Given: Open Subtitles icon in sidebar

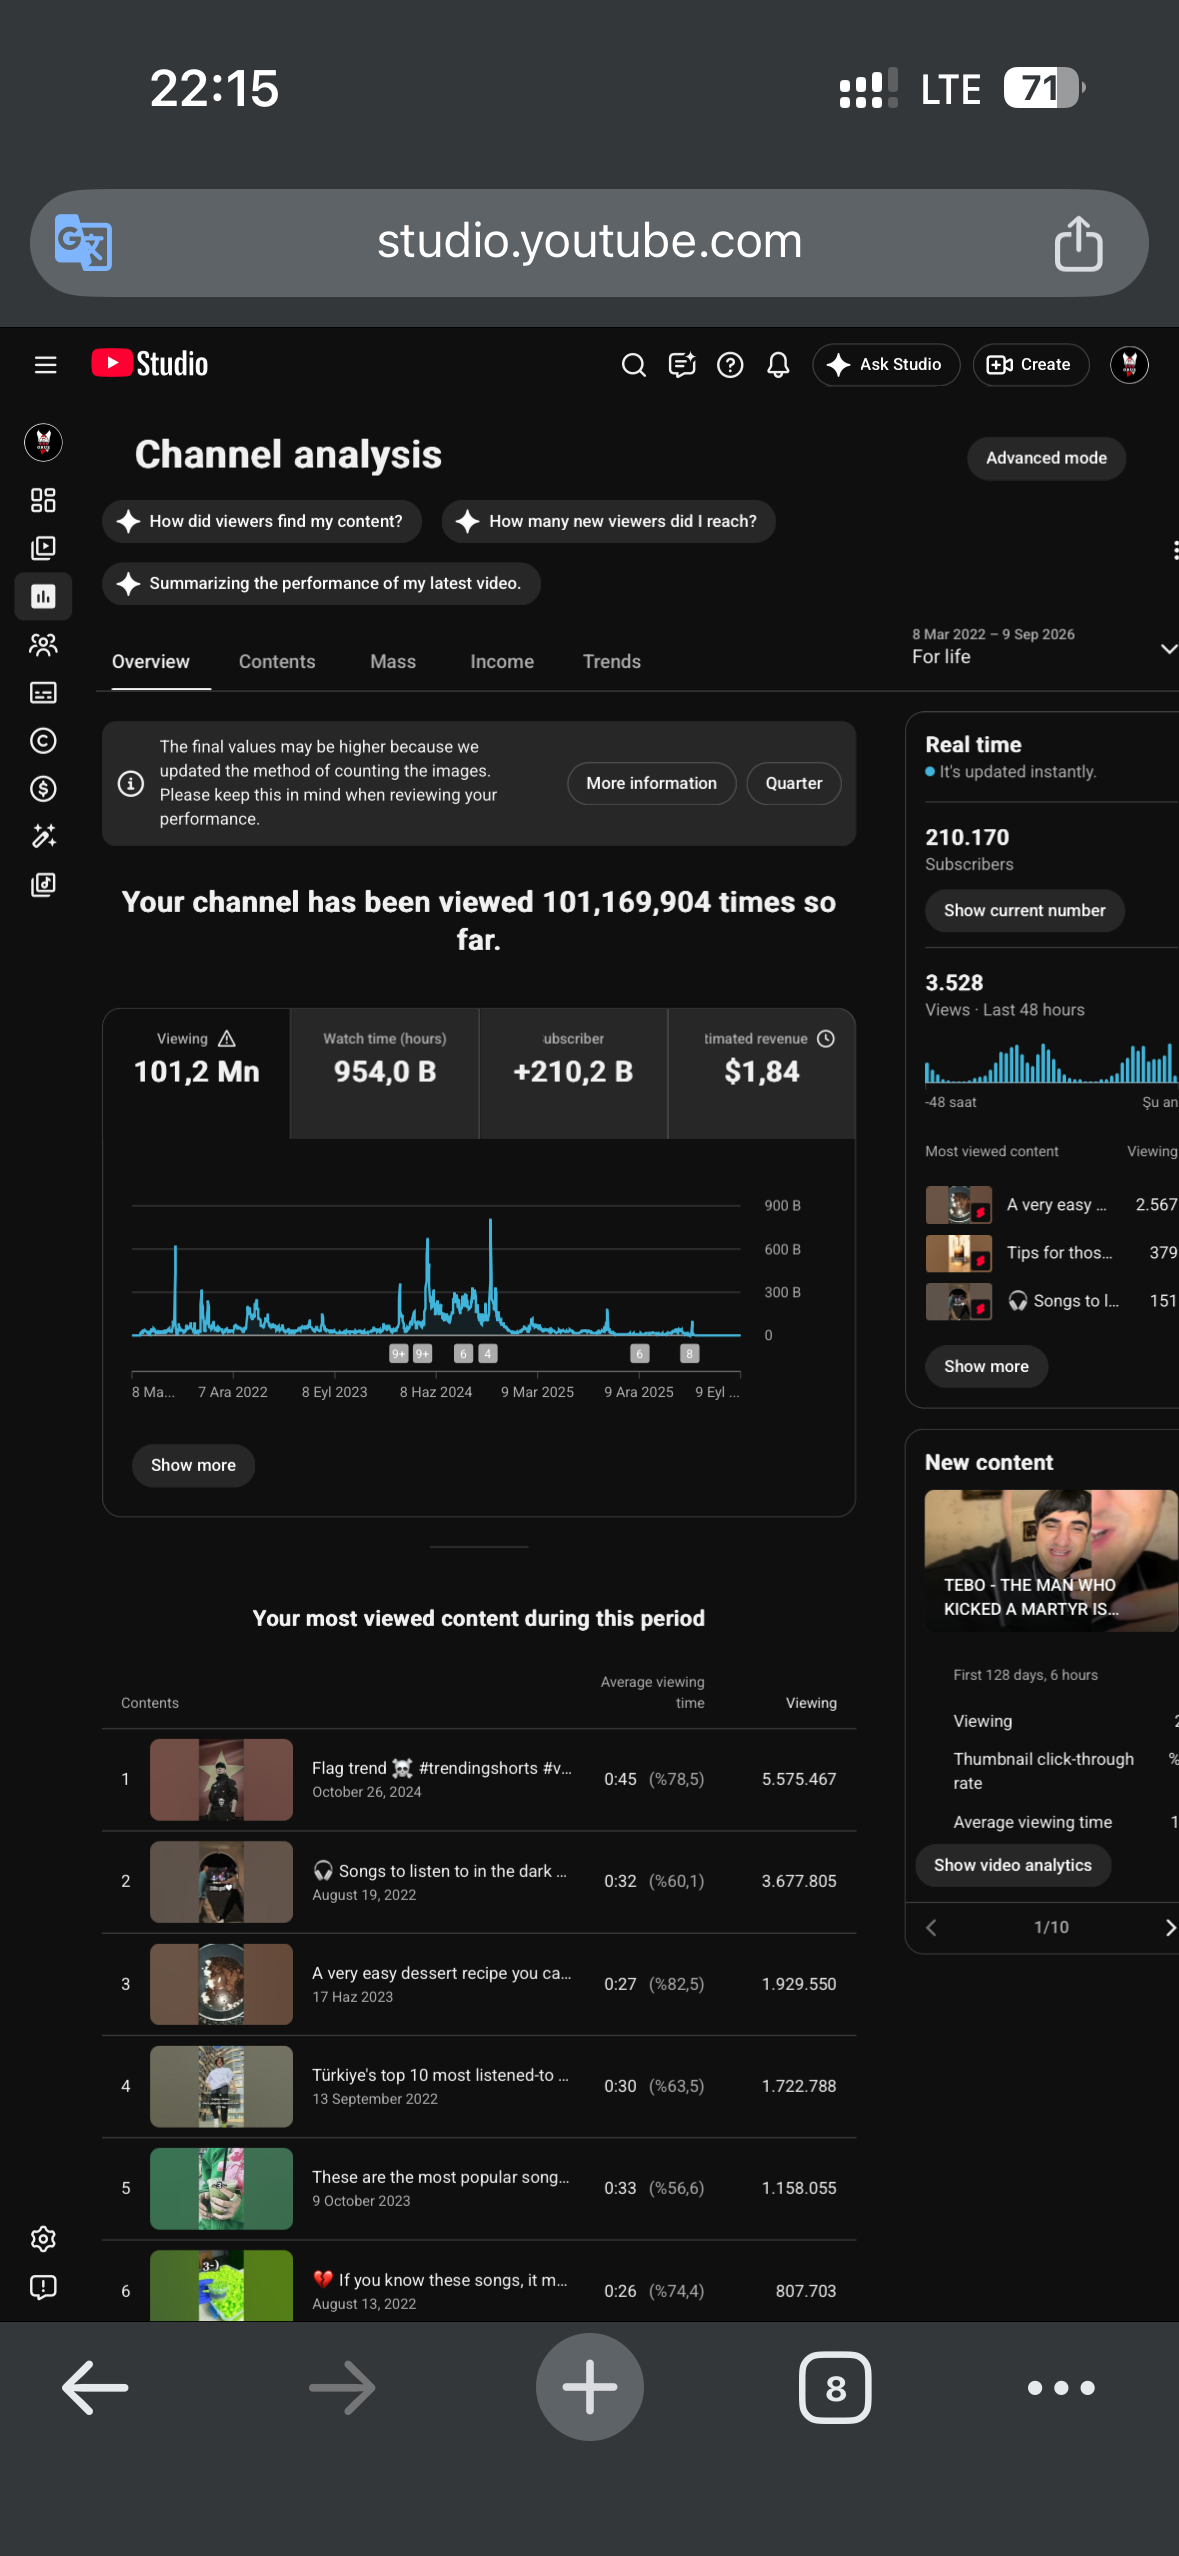Looking at the screenshot, I should (43, 693).
